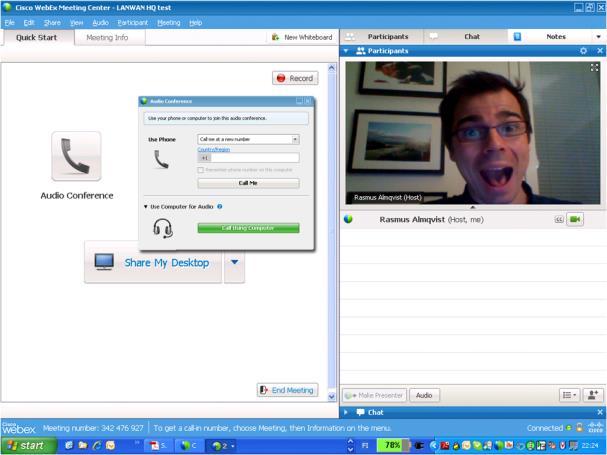Open Participants panel settings gear
Screen dimensions: 607x455
click(x=583, y=51)
